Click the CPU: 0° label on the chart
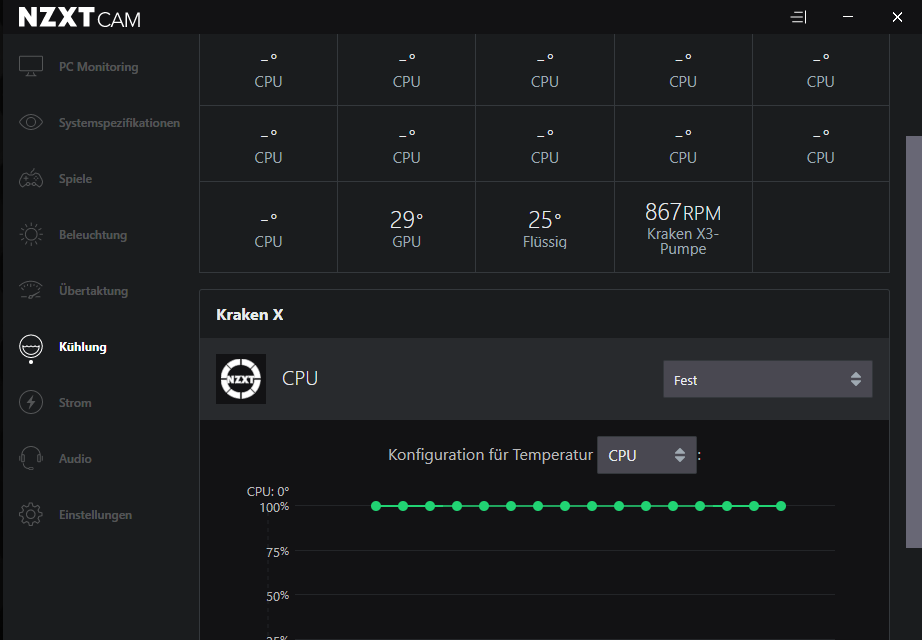Viewport: 922px width, 640px height. coord(268,491)
